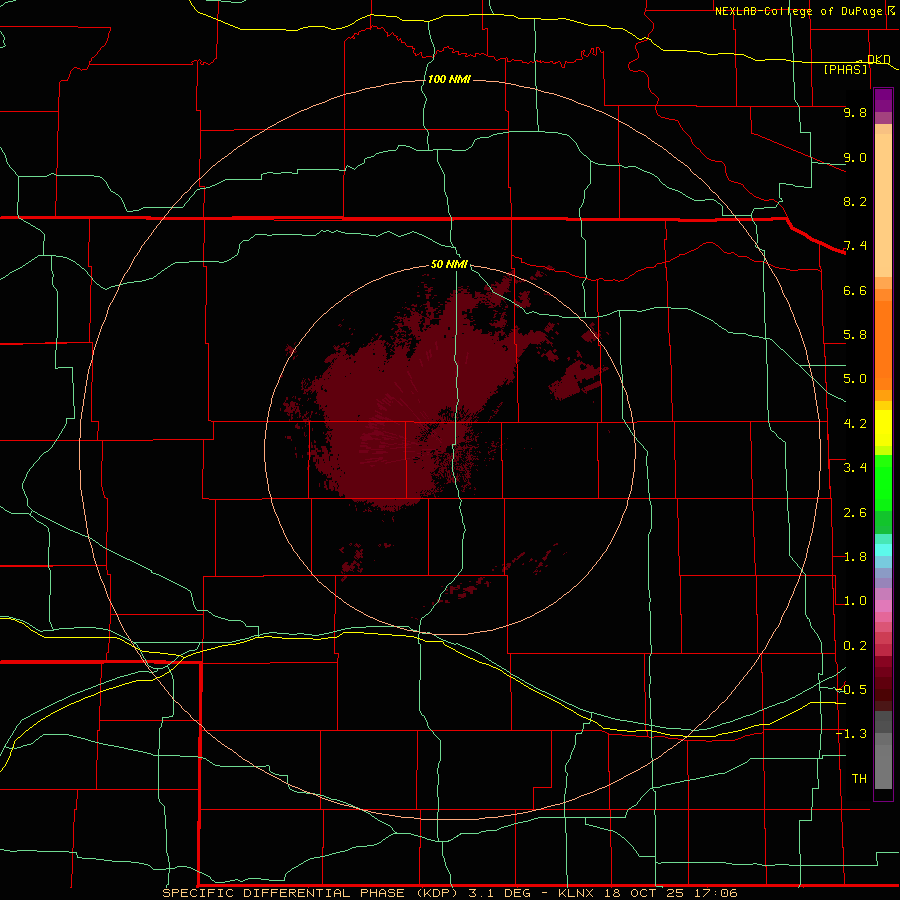Click the 9.8 color scale value
The height and width of the screenshot is (900, 900).
pos(855,112)
